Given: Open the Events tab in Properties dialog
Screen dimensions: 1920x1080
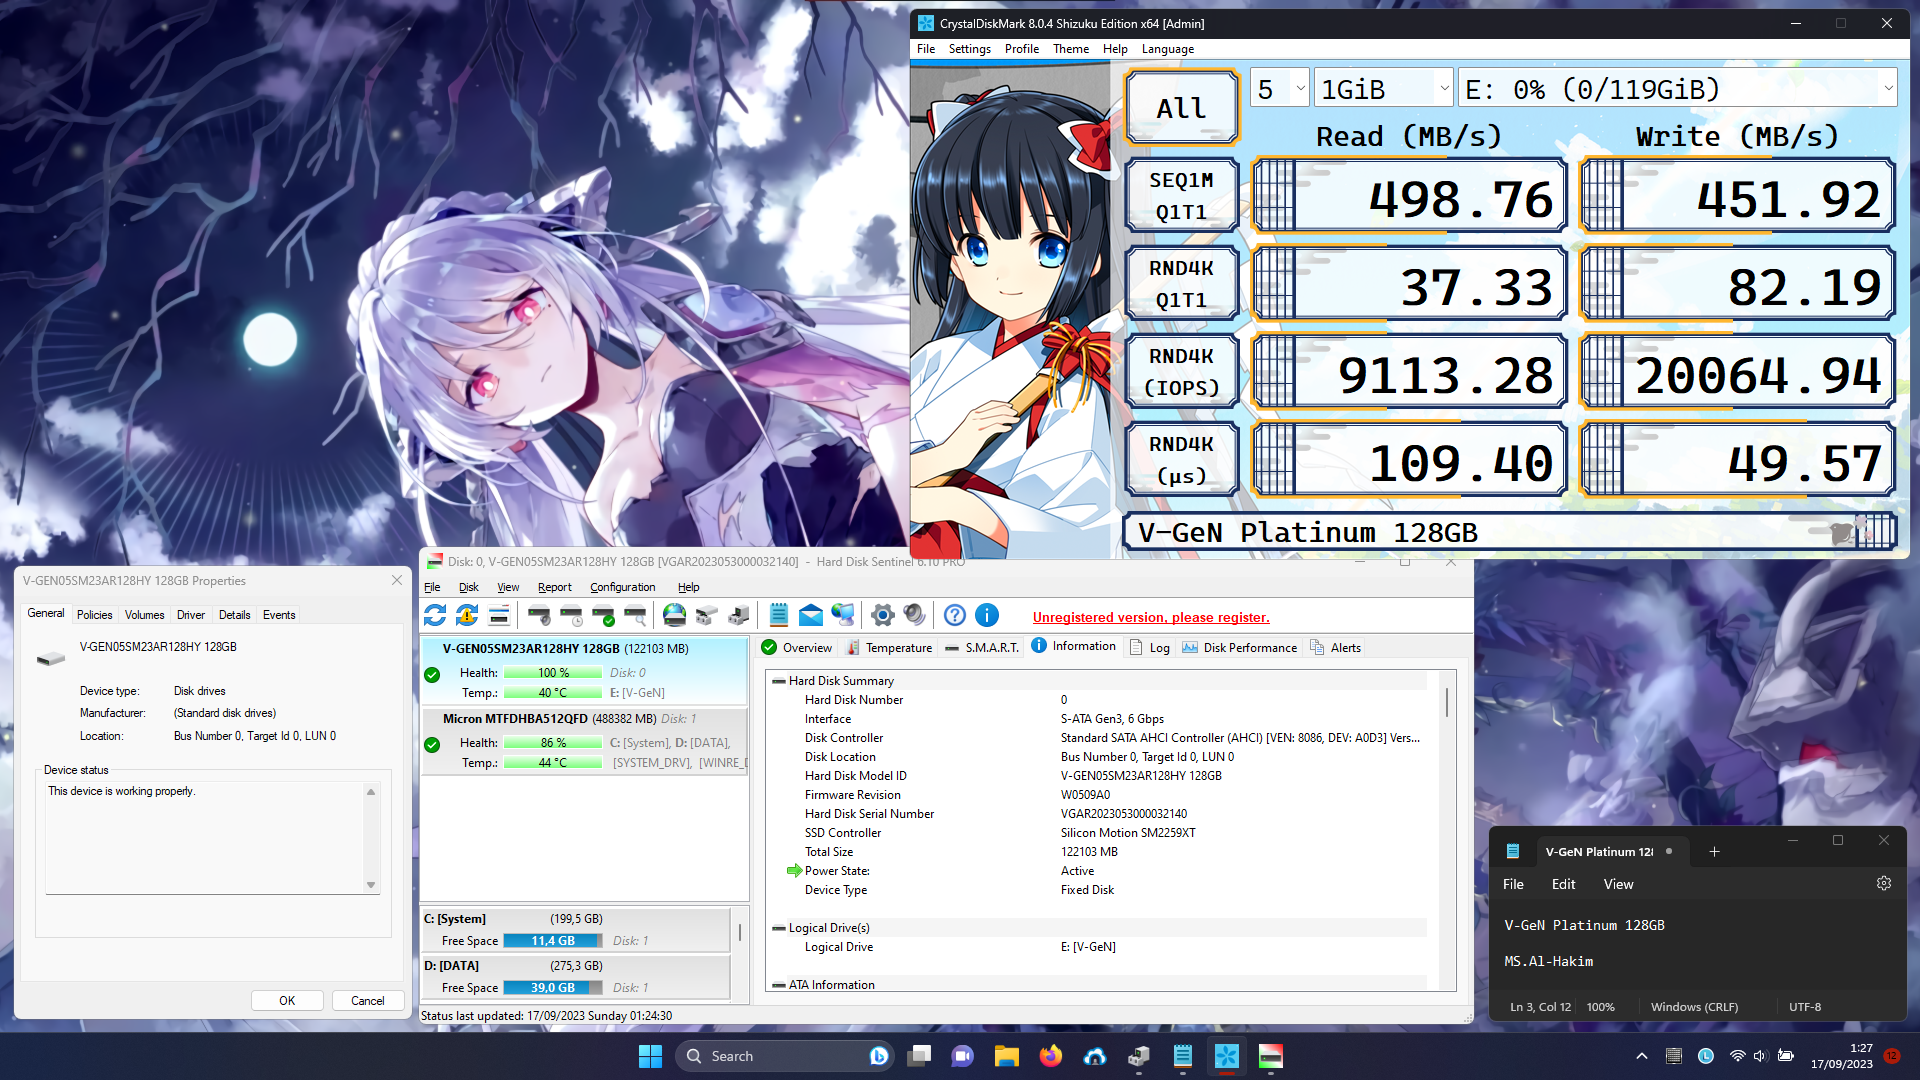Looking at the screenshot, I should coord(279,615).
